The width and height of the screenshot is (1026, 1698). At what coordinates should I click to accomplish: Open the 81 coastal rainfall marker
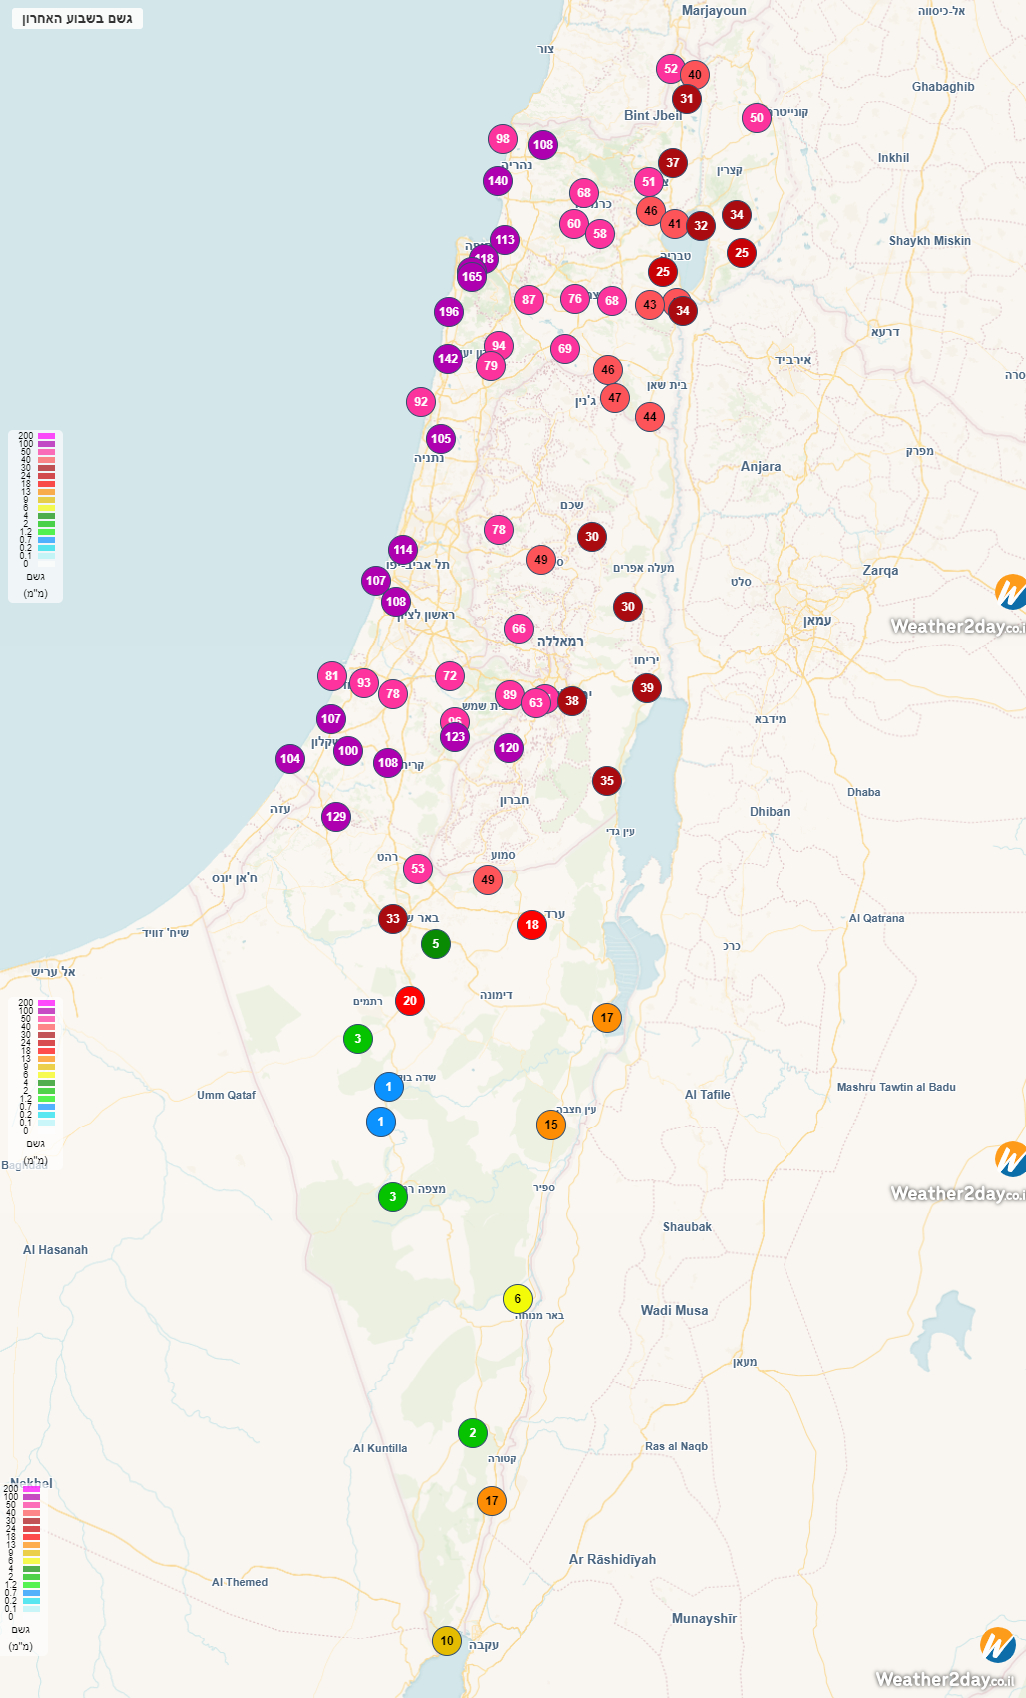tap(332, 676)
